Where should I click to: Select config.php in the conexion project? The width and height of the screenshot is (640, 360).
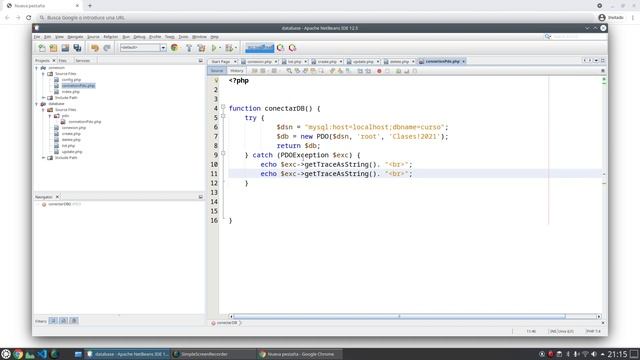point(71,80)
